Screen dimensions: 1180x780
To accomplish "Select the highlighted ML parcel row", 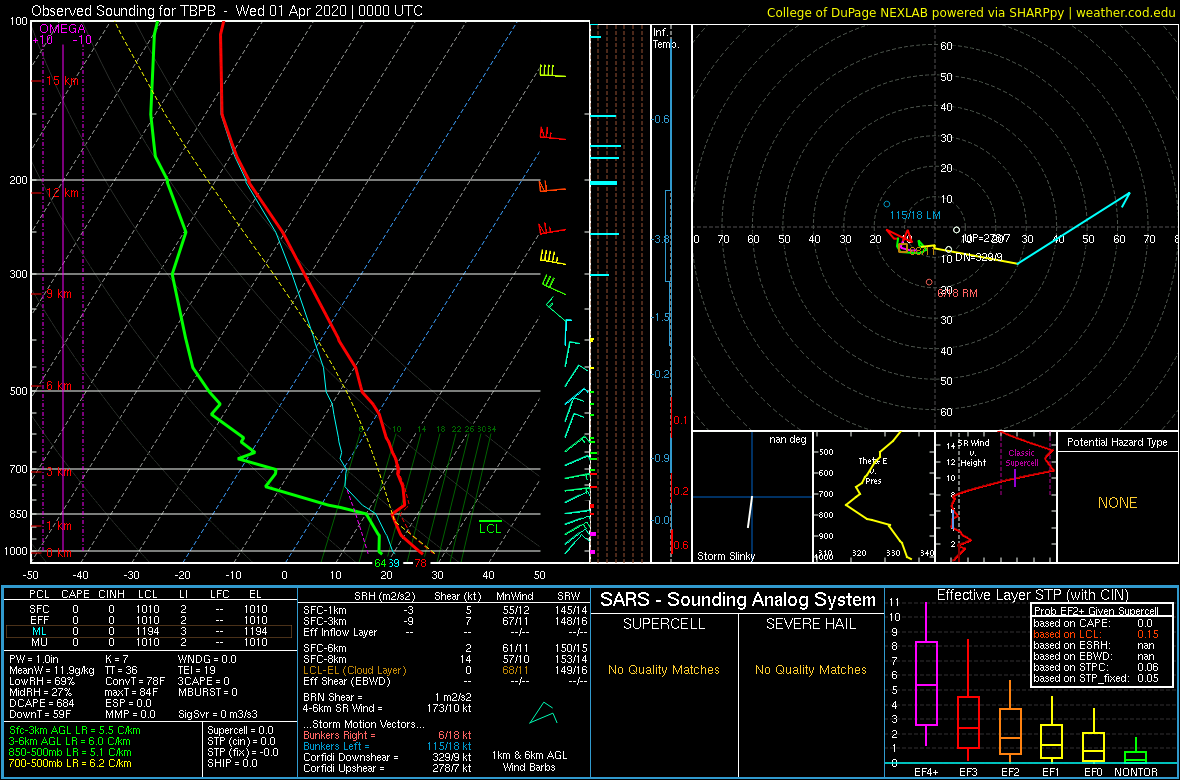I will tap(149, 631).
